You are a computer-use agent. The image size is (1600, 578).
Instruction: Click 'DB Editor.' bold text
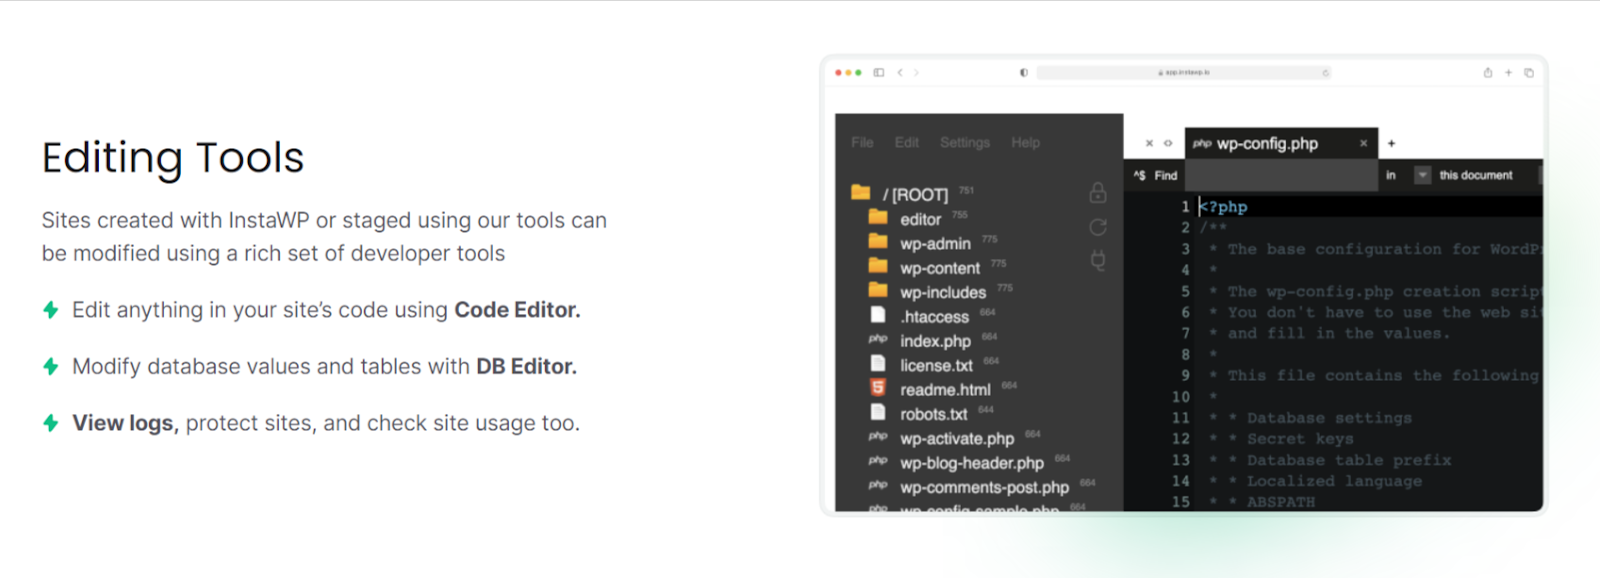point(526,366)
